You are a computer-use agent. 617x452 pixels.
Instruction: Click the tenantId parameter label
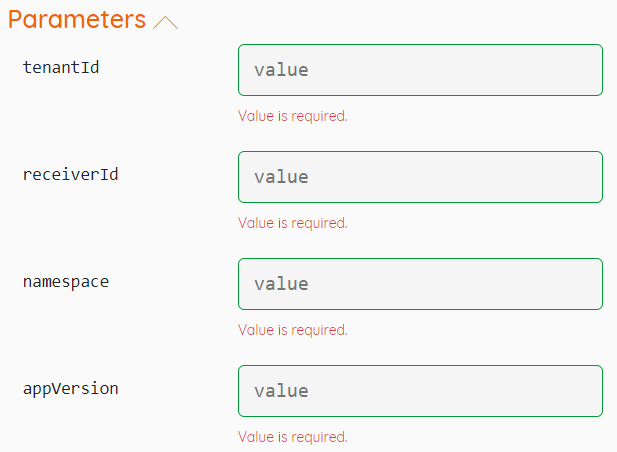click(61, 68)
